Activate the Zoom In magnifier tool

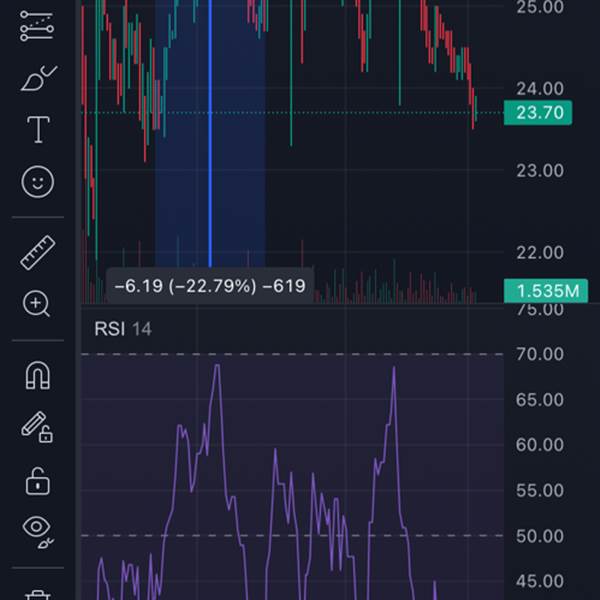coord(38,304)
